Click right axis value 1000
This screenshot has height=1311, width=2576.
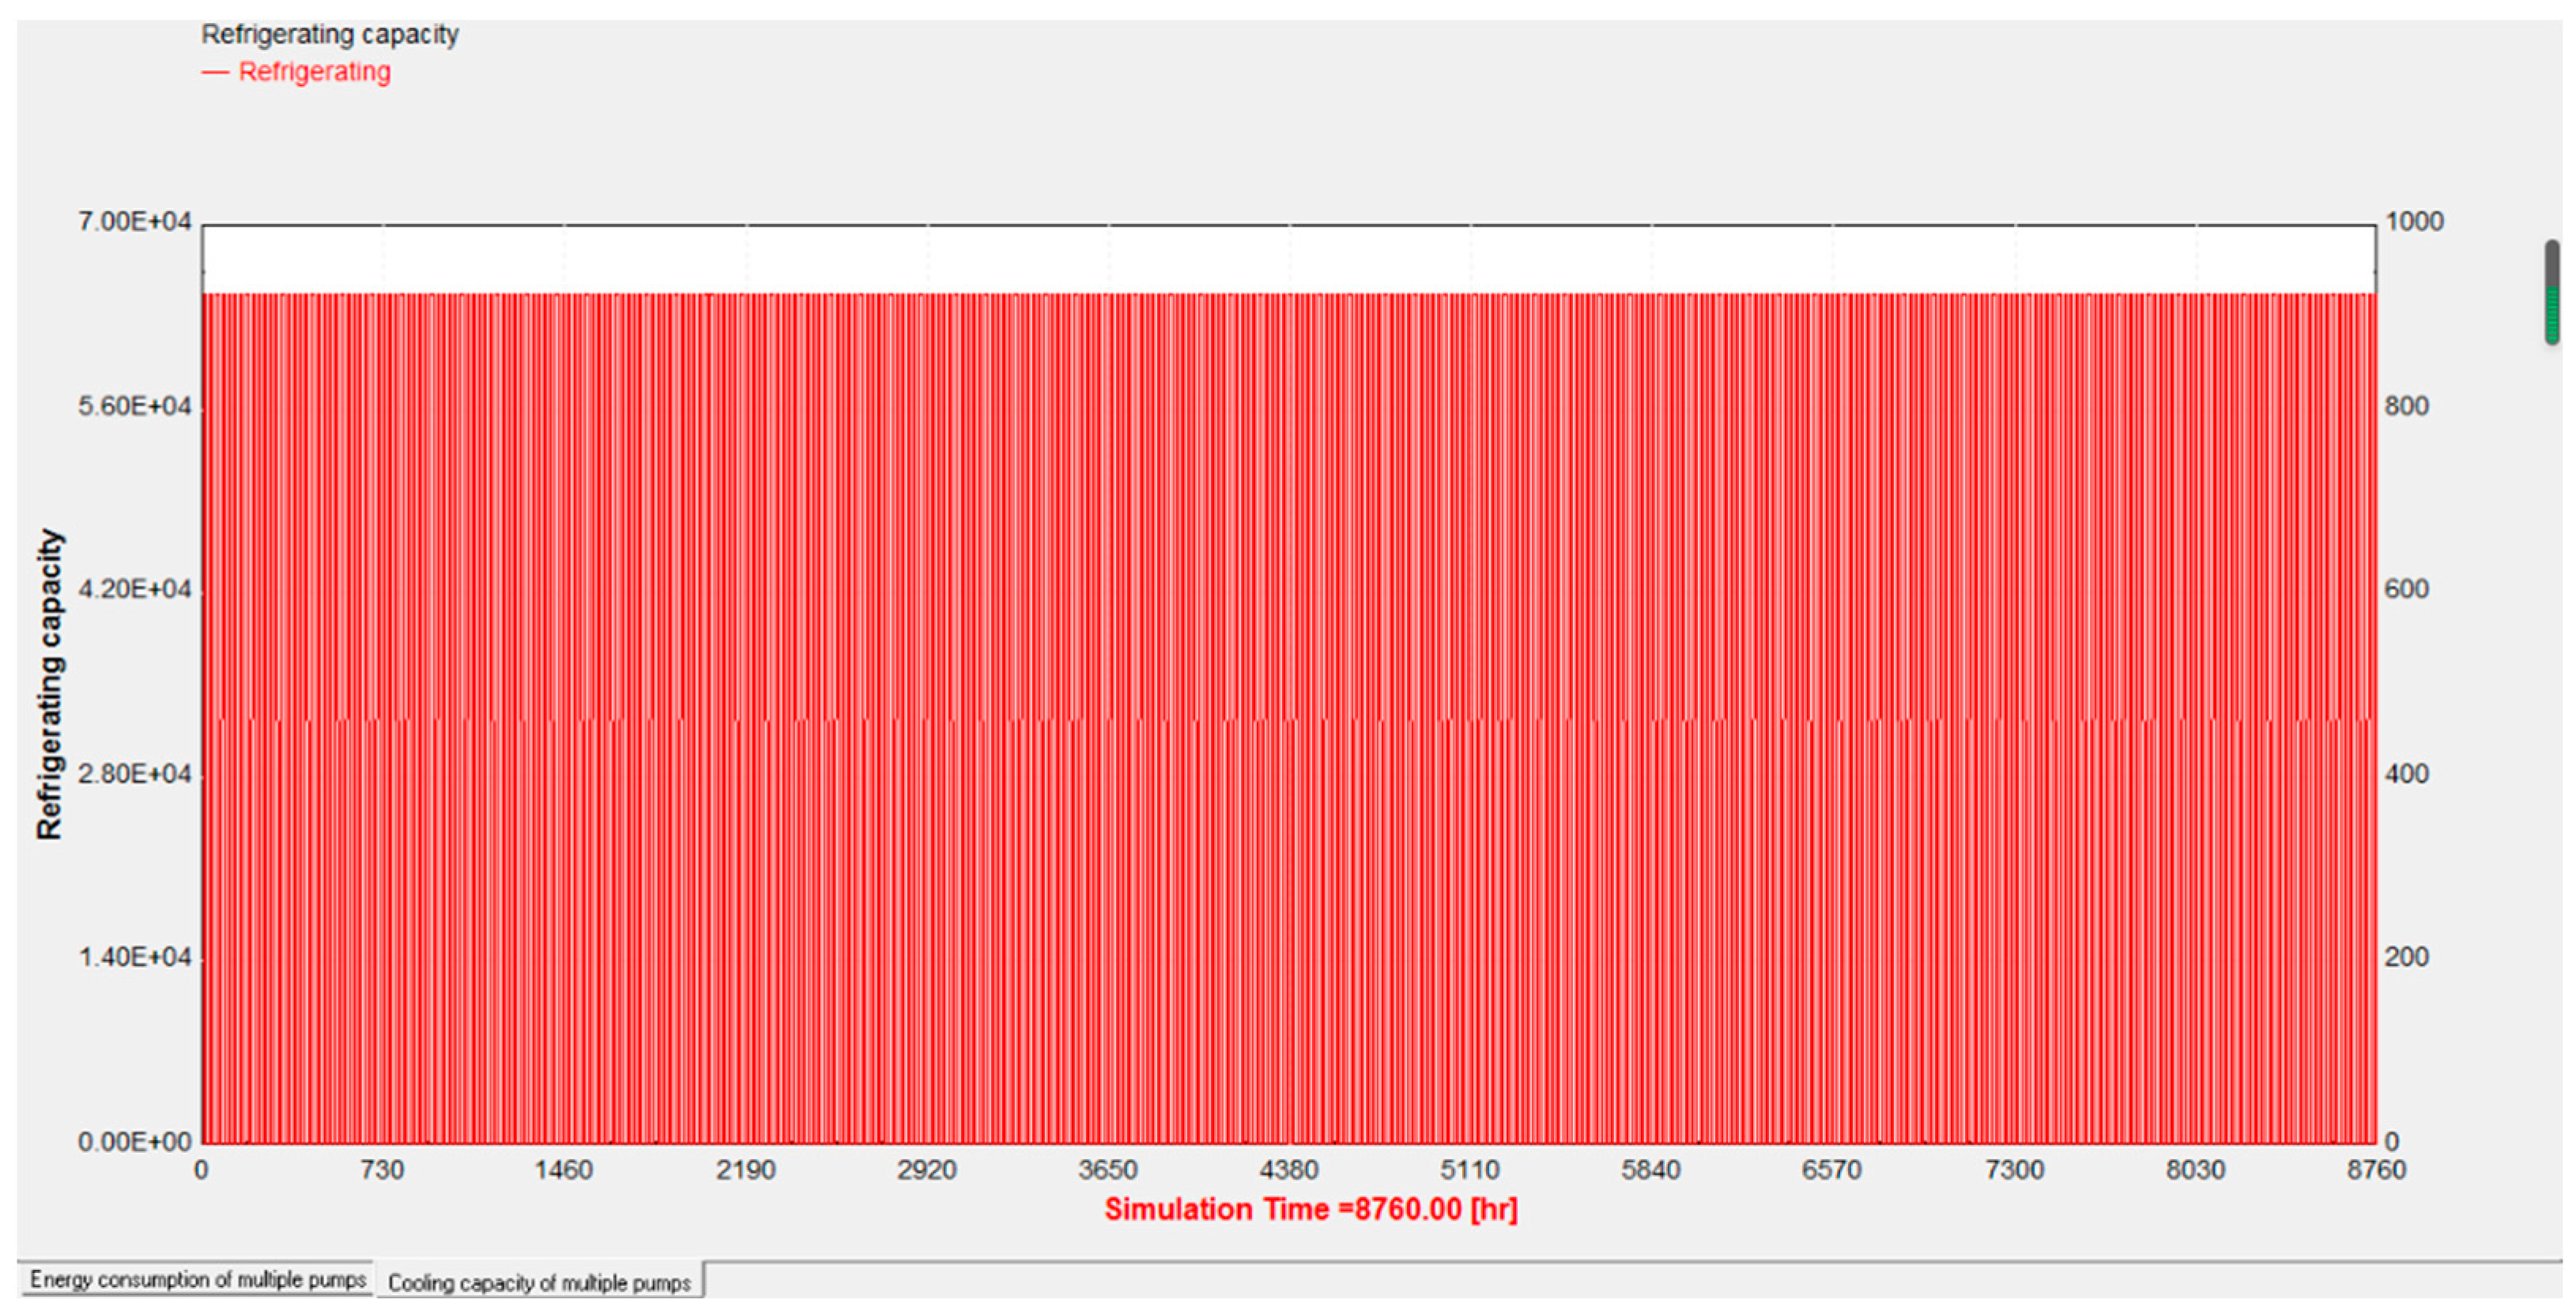2413,221
